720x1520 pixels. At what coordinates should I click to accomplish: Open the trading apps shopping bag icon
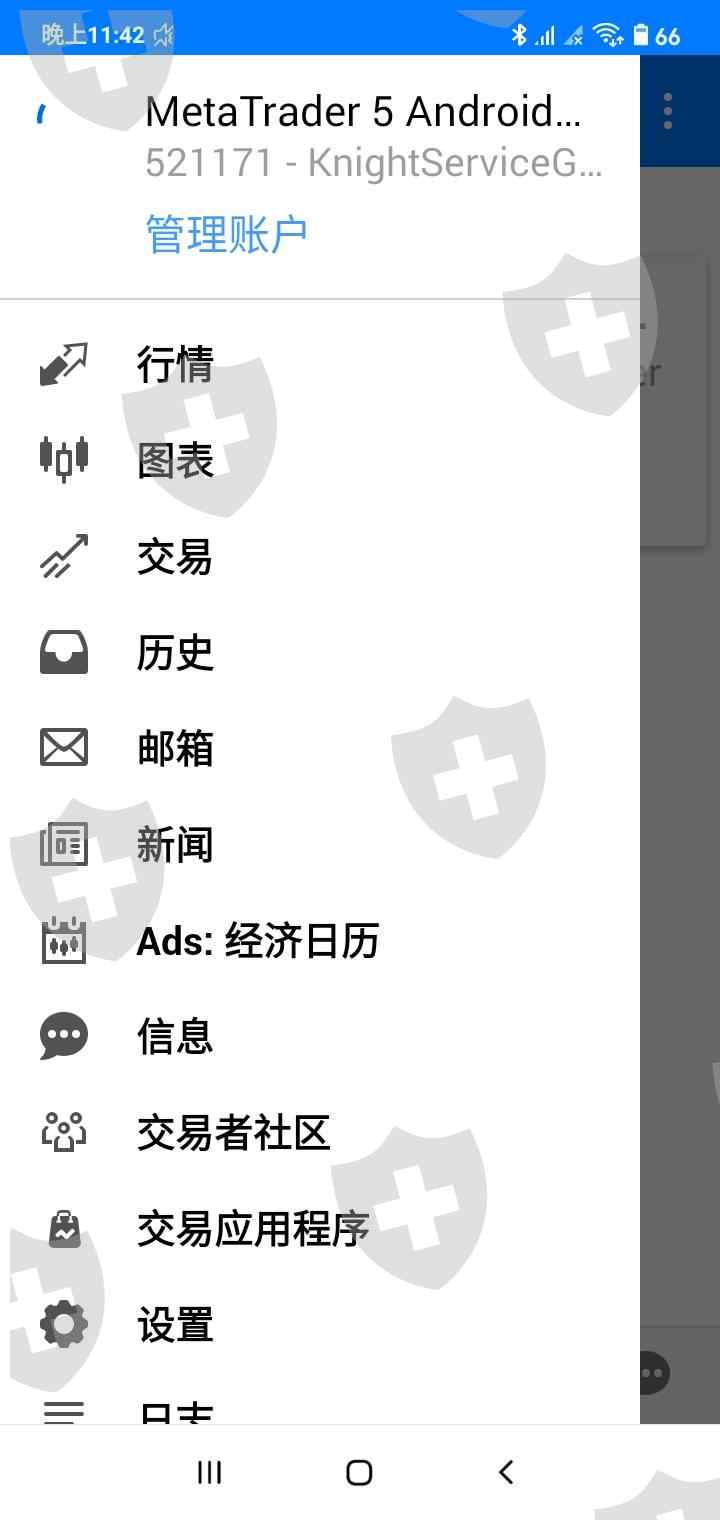tap(64, 1228)
